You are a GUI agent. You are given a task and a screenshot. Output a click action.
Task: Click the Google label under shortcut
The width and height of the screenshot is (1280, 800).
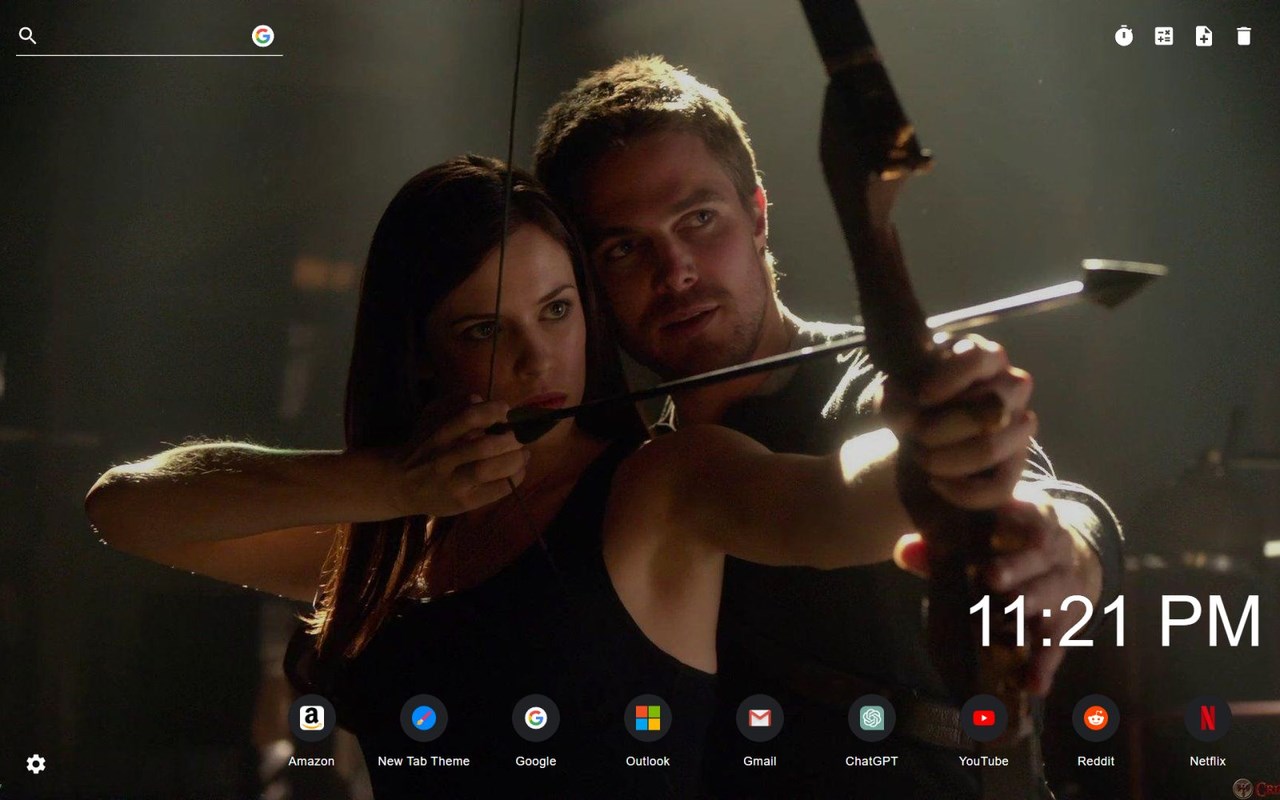click(x=536, y=761)
